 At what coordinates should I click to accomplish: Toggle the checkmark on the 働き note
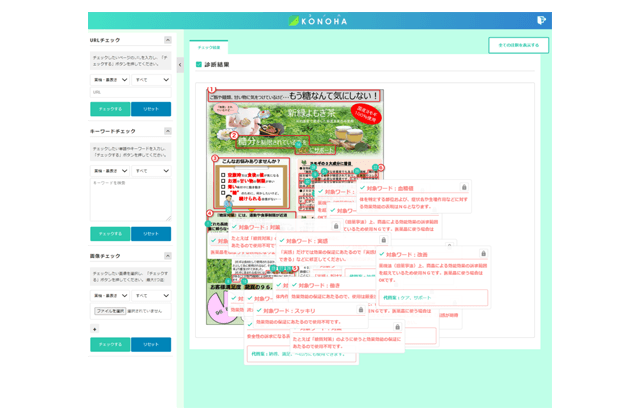[294, 285]
